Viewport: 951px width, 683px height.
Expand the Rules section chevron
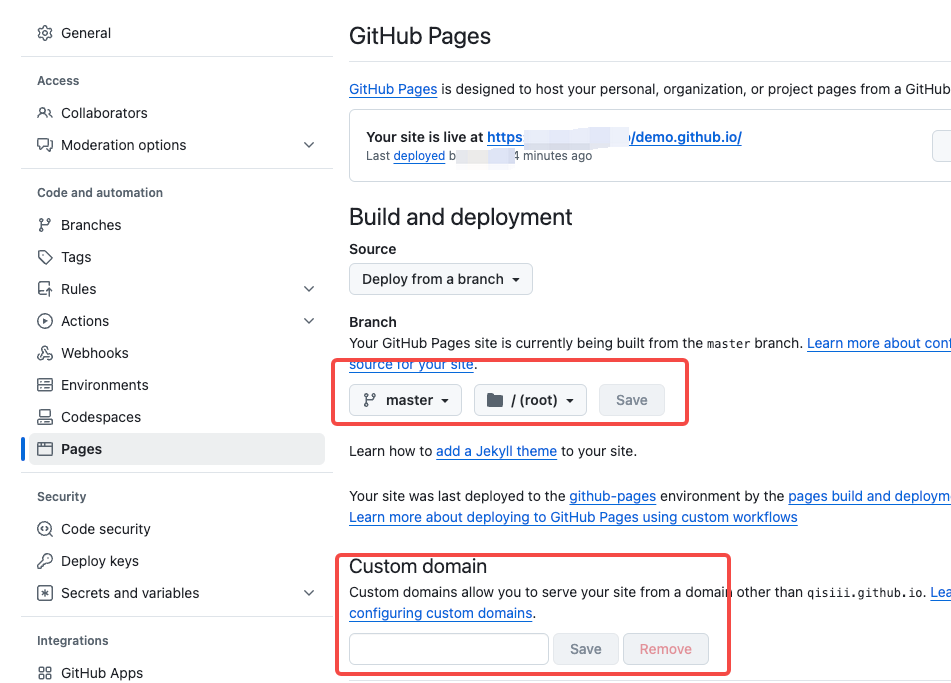coord(309,289)
